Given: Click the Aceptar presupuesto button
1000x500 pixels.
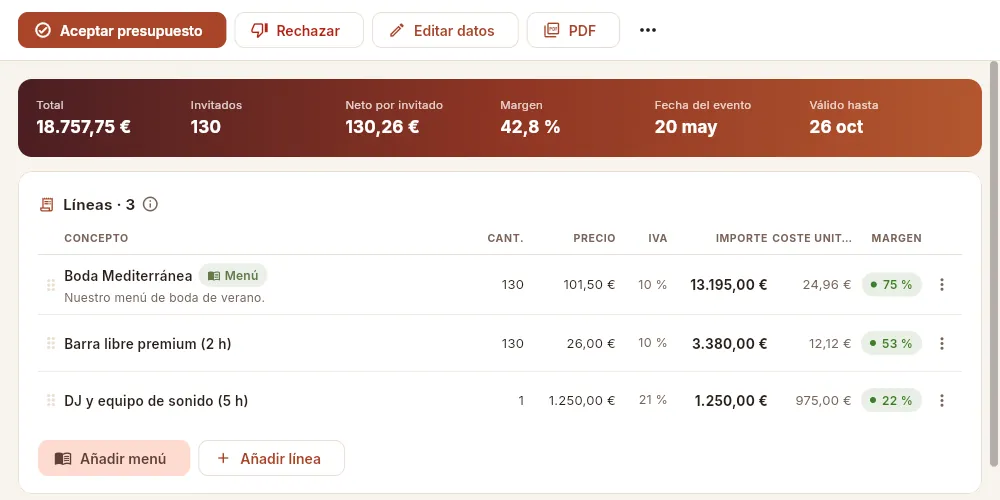Looking at the screenshot, I should [122, 30].
